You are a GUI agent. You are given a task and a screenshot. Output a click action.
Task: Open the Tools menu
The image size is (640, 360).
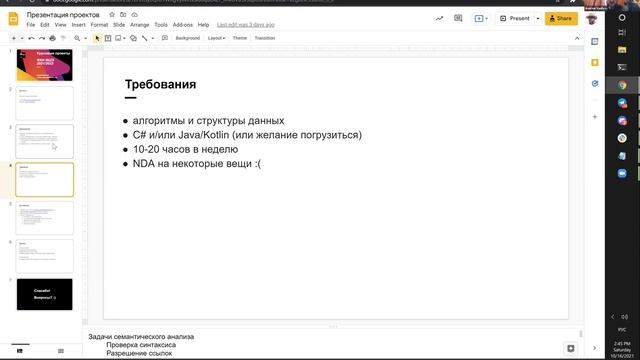161,25
